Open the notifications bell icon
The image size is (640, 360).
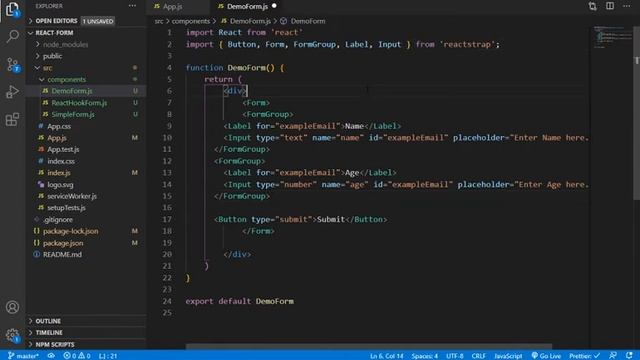coord(629,356)
